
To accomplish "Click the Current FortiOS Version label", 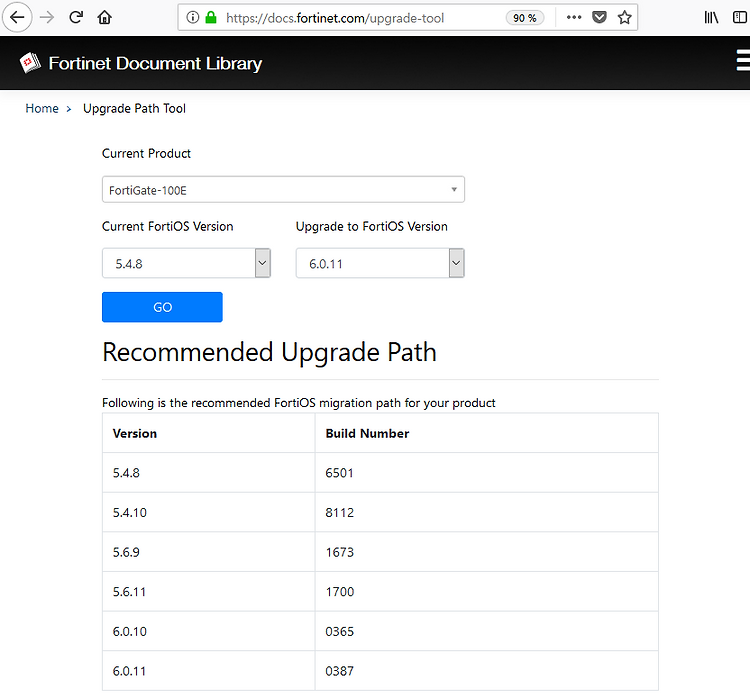I will 167,226.
